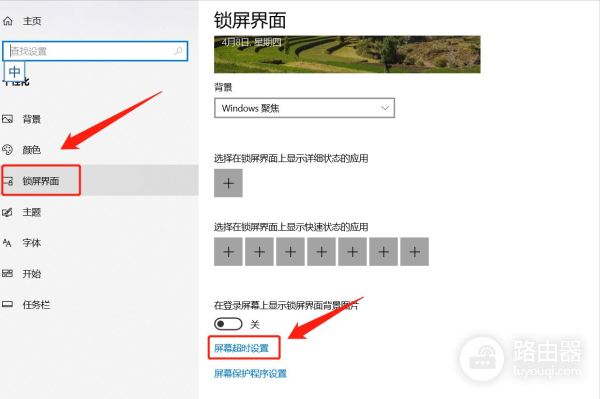Click the sixth quick status plus tile
The image size is (600, 399).
click(383, 252)
